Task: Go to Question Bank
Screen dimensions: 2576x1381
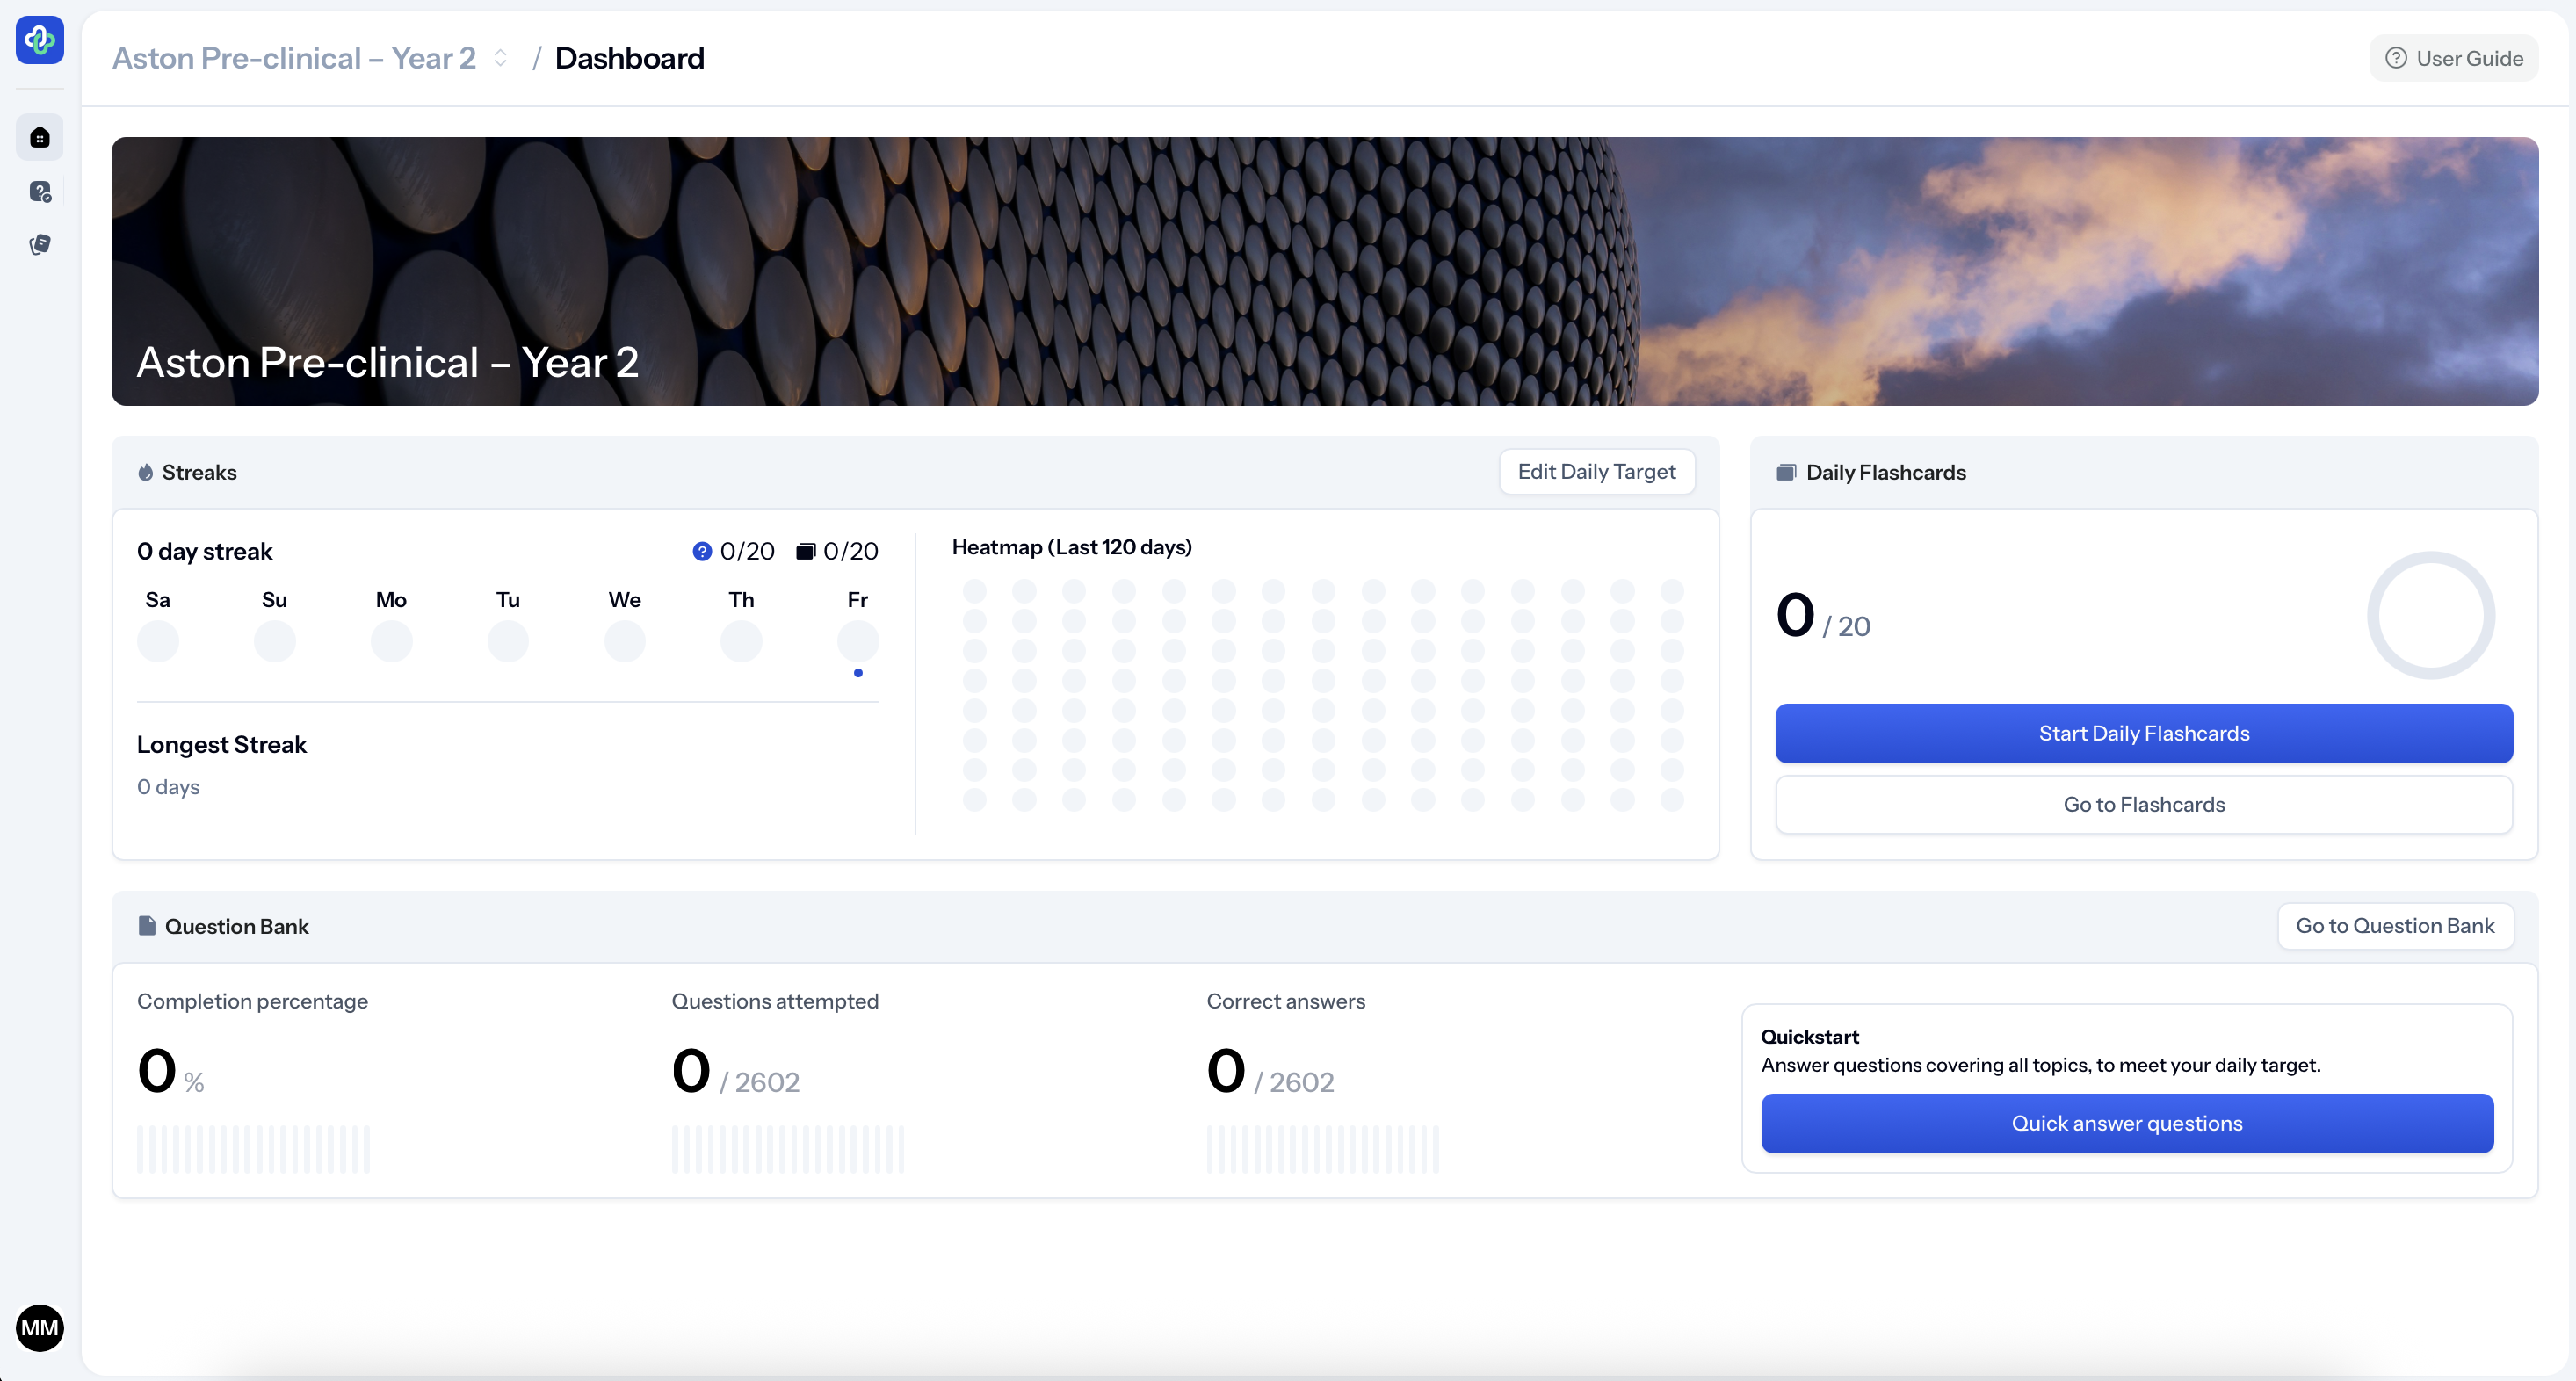Action: coord(2394,925)
